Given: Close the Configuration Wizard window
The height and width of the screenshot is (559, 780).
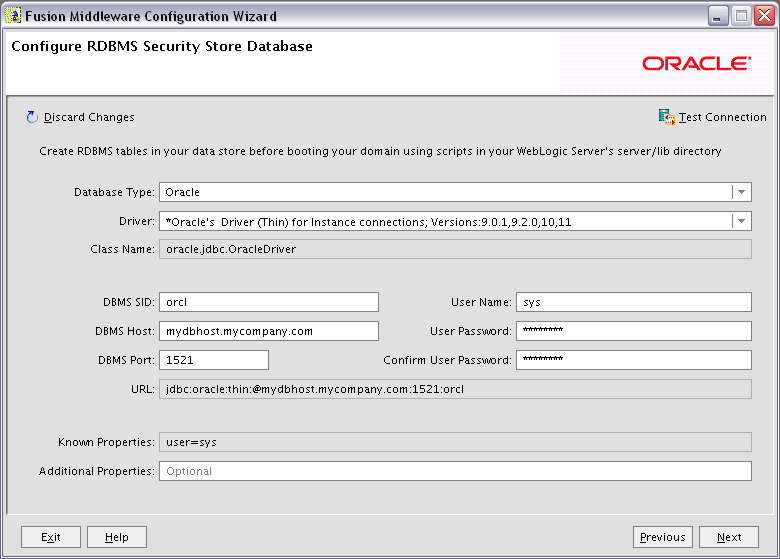Looking at the screenshot, I should tap(764, 16).
